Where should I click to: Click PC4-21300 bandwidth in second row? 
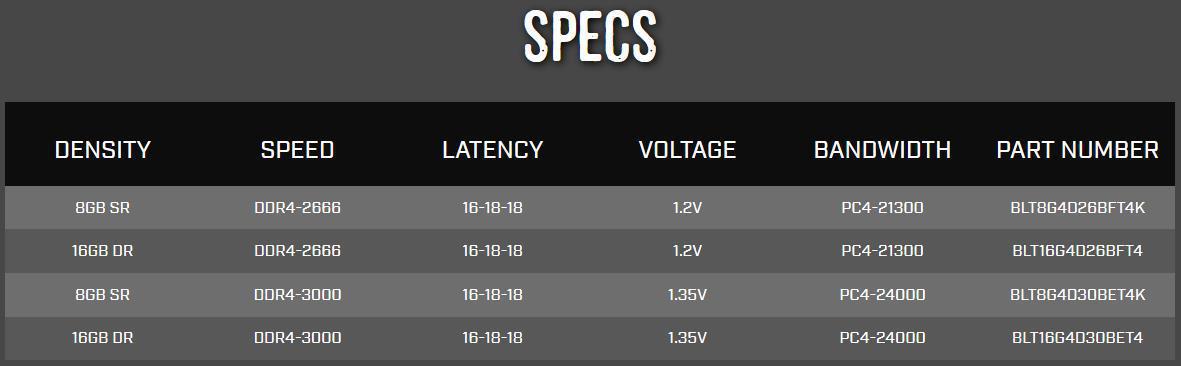click(x=882, y=251)
